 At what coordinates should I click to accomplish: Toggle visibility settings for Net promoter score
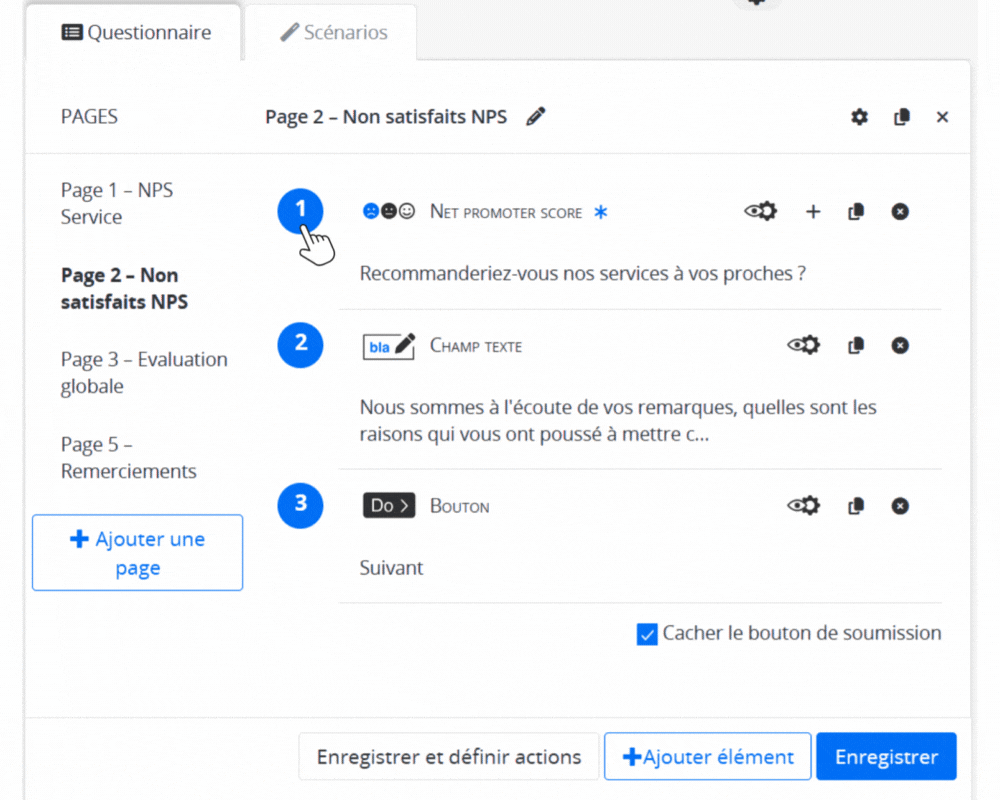click(x=761, y=212)
